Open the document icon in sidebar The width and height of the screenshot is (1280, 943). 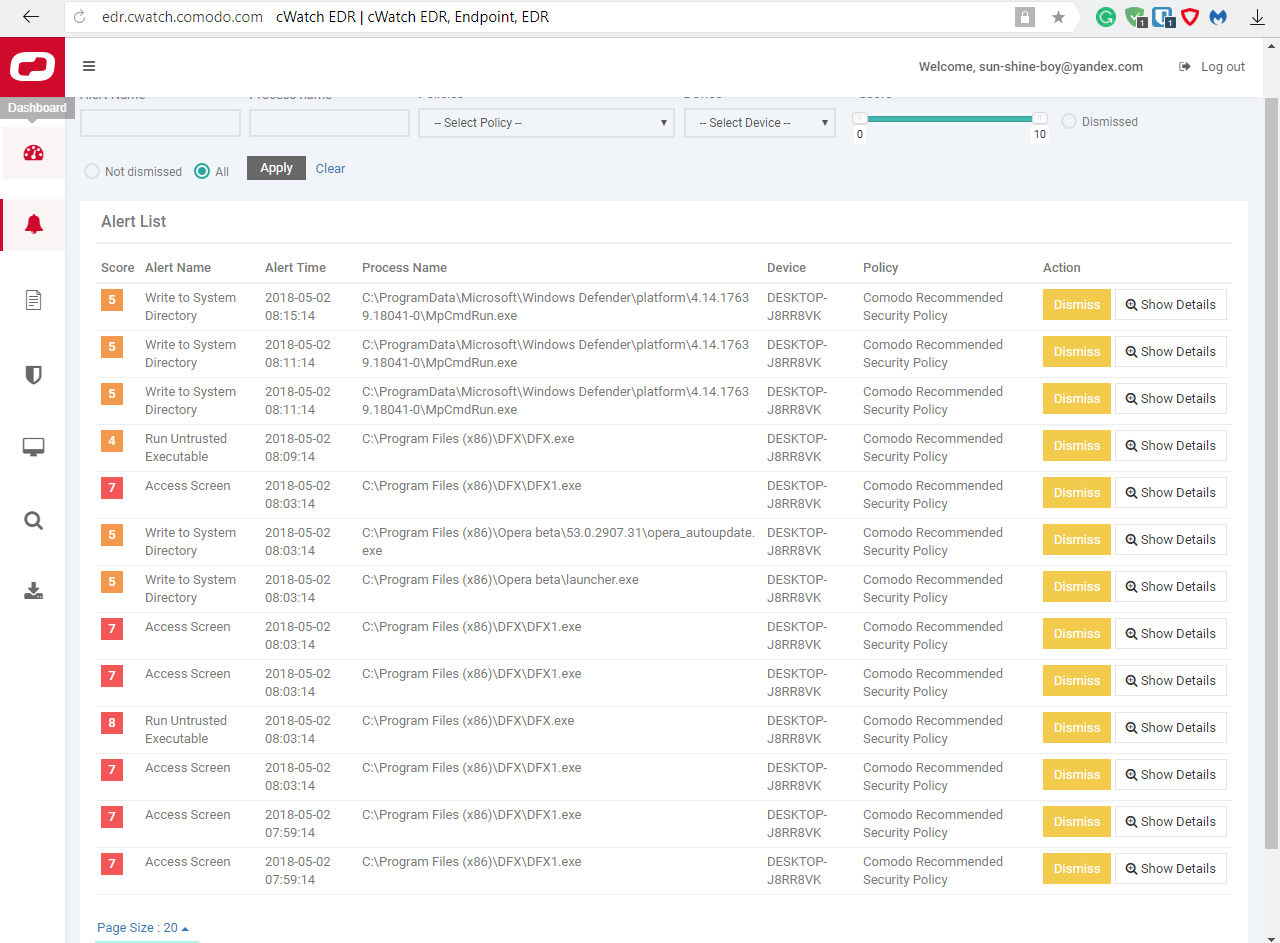point(33,300)
